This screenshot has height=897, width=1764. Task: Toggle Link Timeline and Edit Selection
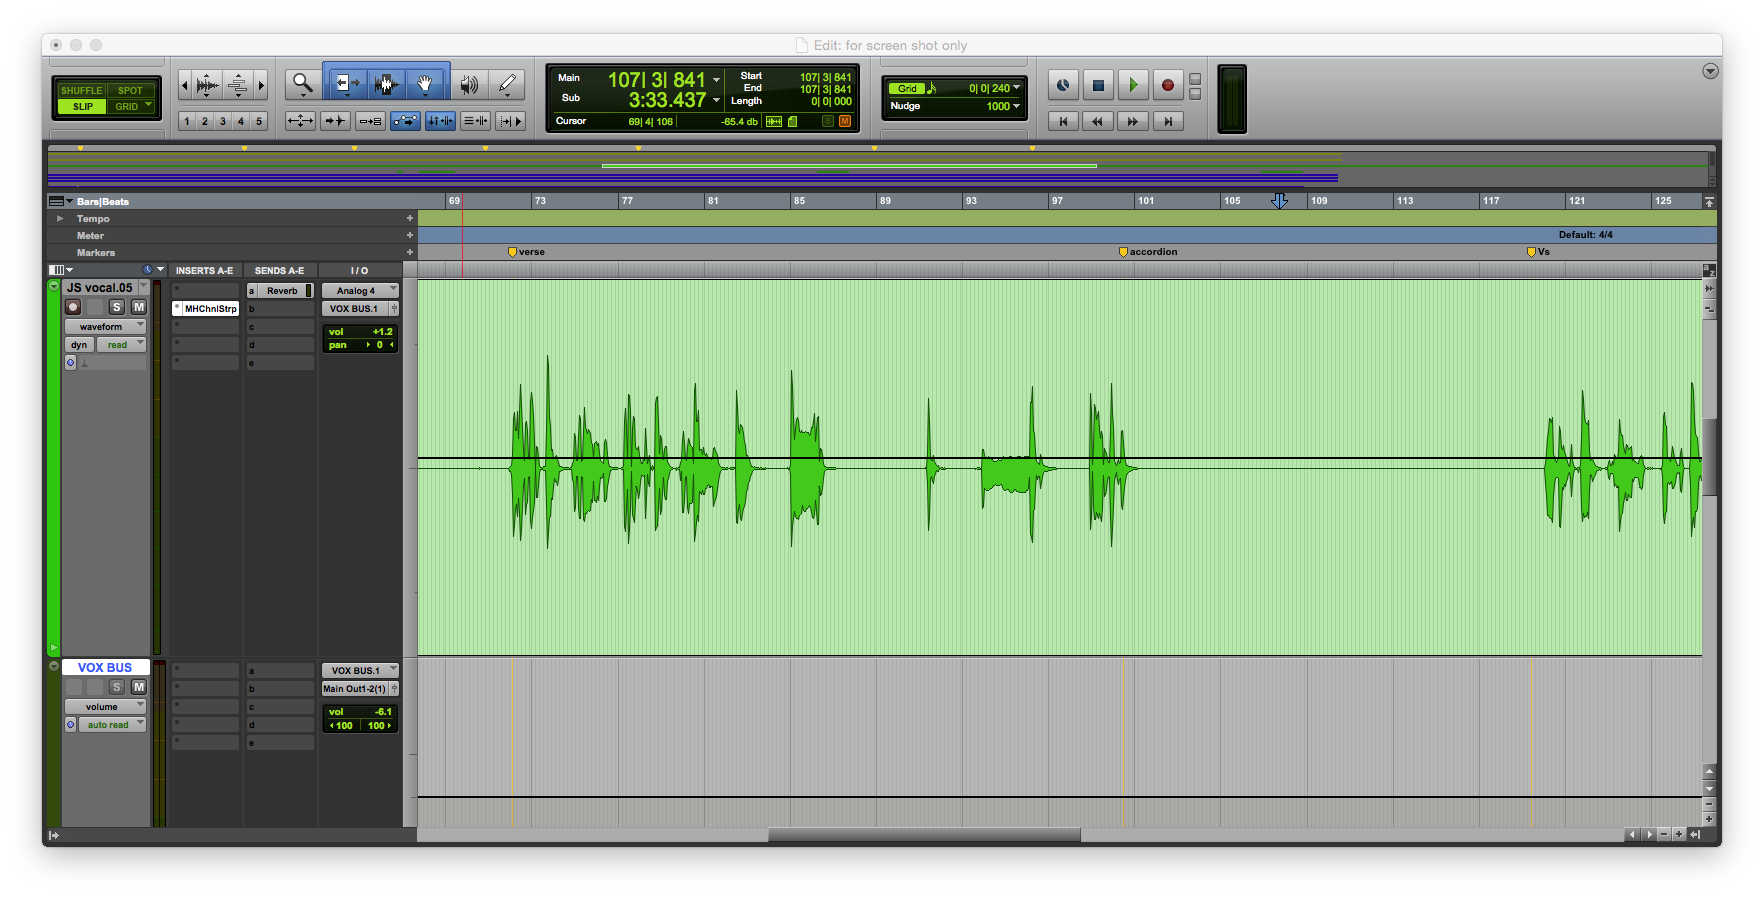click(440, 121)
